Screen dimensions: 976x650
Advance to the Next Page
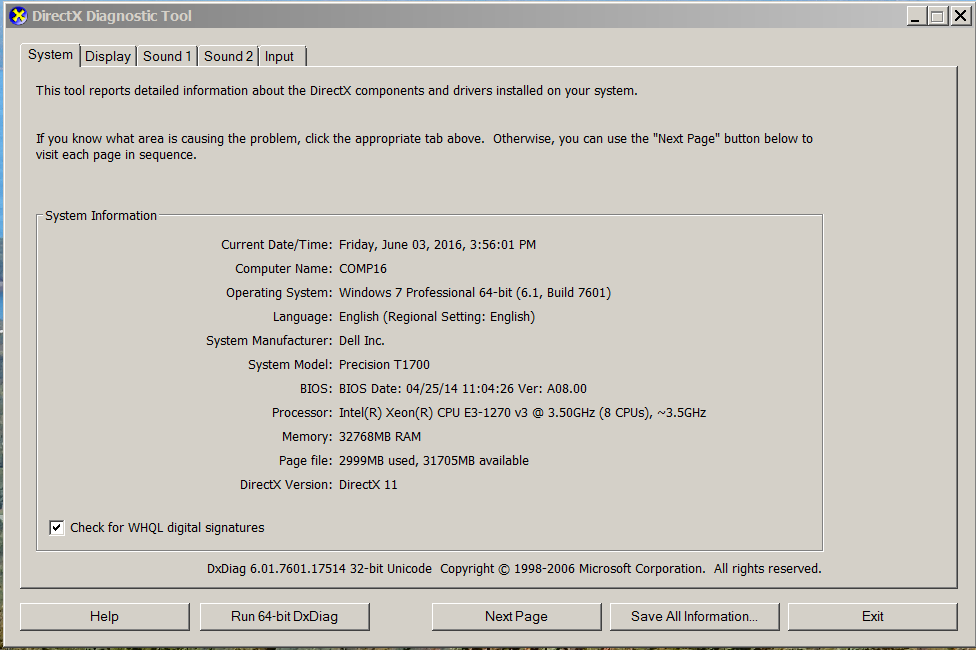click(x=516, y=616)
